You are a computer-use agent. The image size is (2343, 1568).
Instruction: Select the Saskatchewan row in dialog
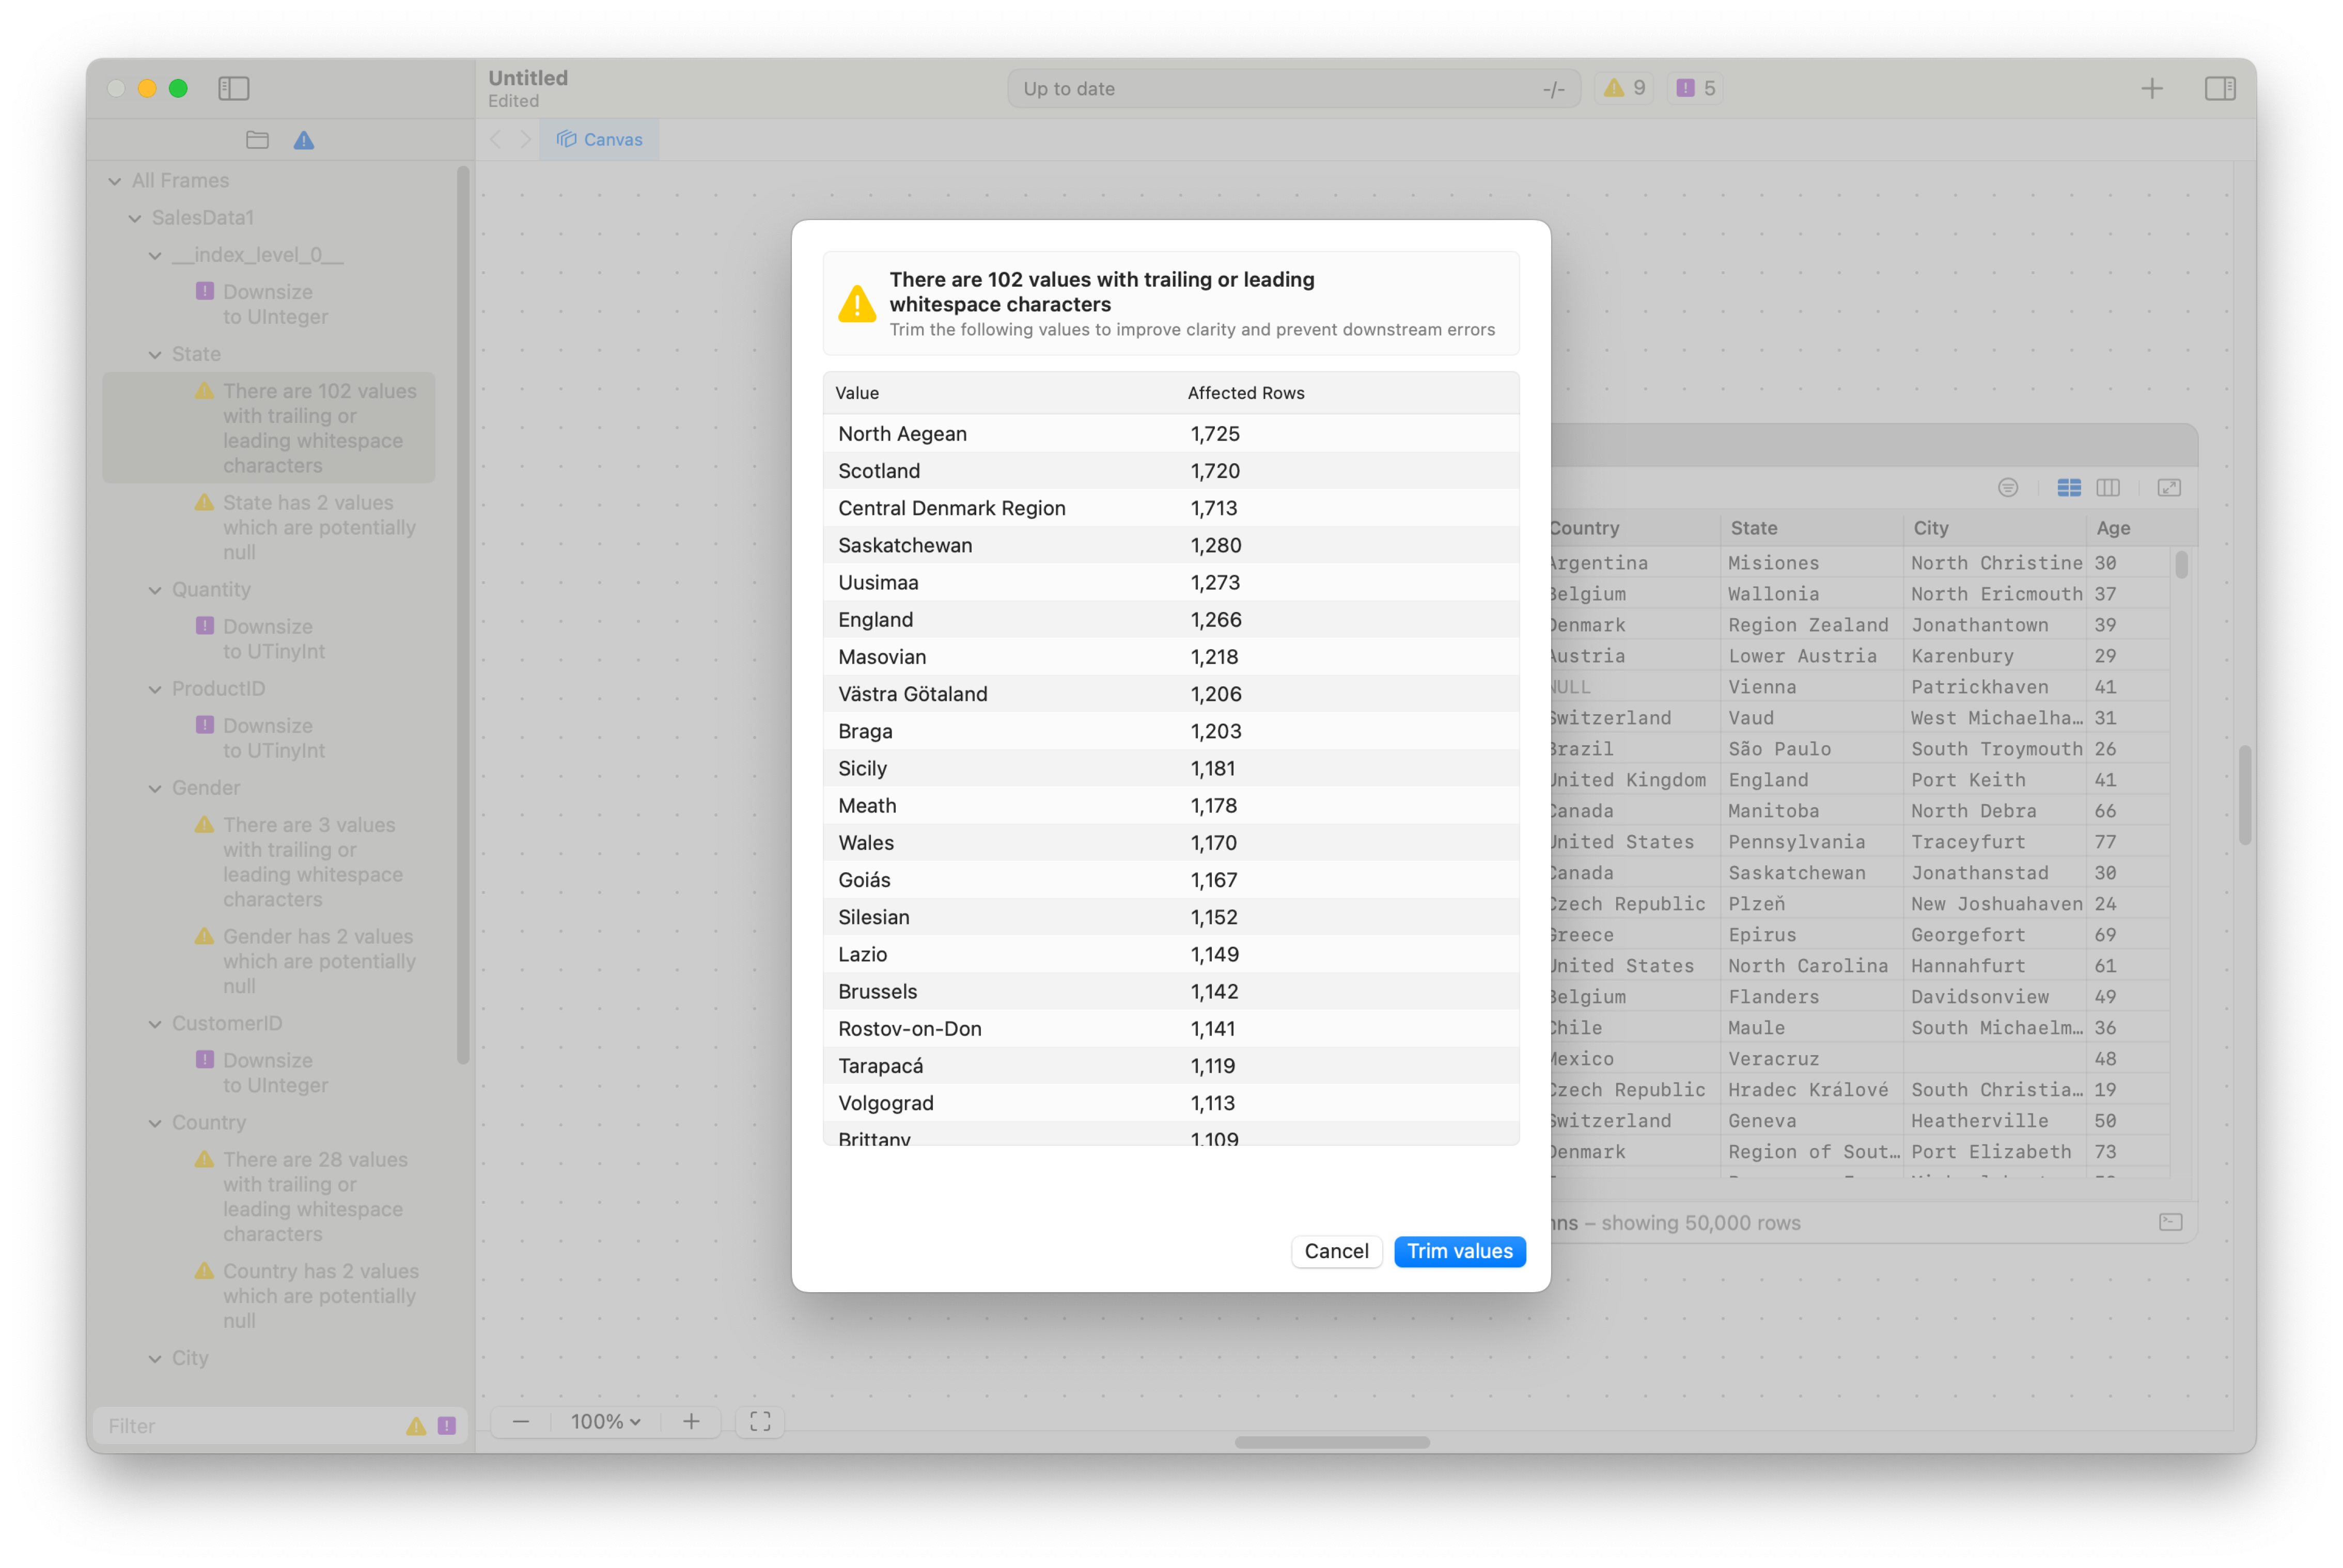click(x=1170, y=545)
